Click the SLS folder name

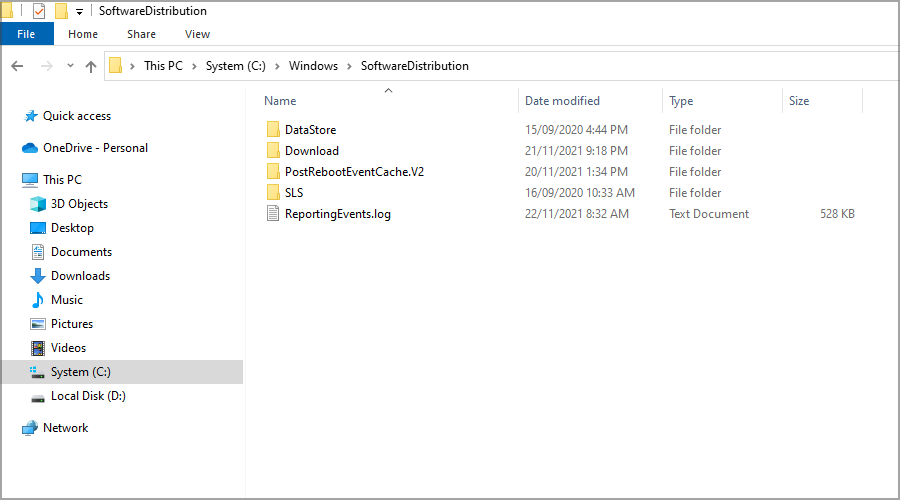click(294, 193)
